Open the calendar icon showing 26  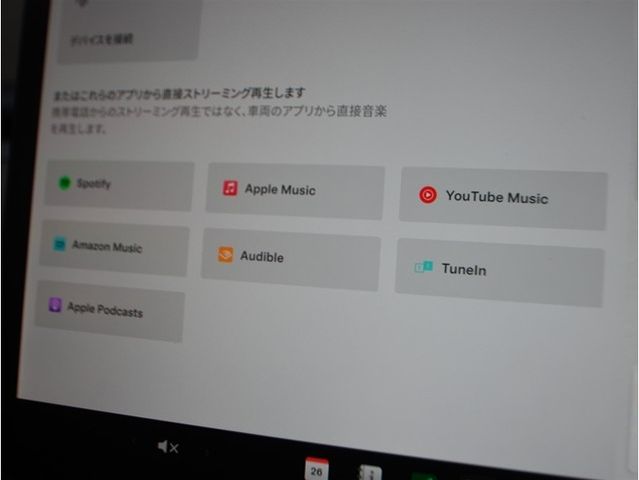317,469
